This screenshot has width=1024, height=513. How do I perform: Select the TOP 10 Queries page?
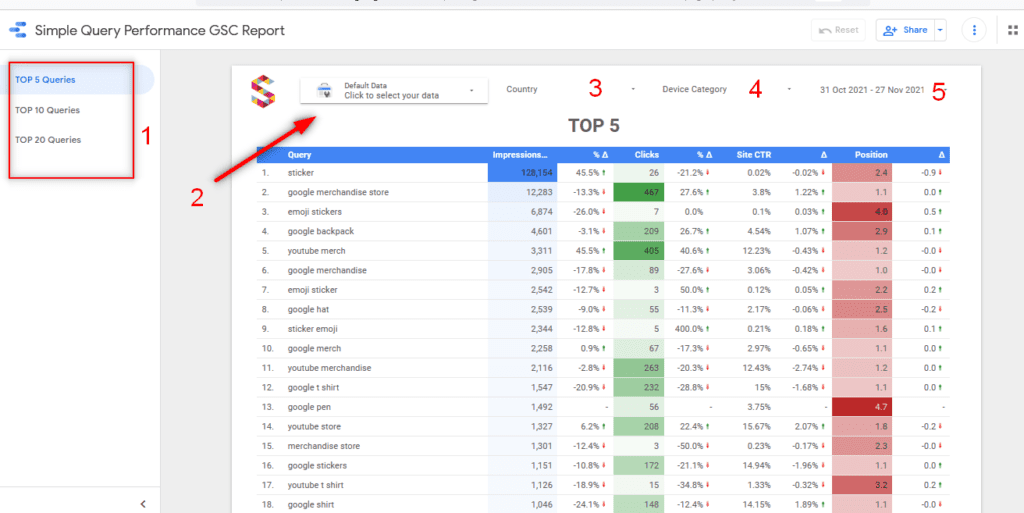coord(47,110)
